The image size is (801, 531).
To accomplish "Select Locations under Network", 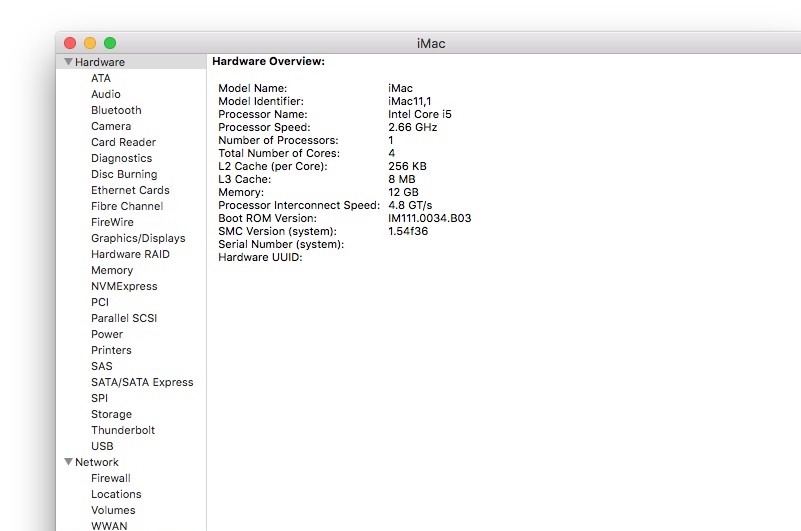I will 116,494.
